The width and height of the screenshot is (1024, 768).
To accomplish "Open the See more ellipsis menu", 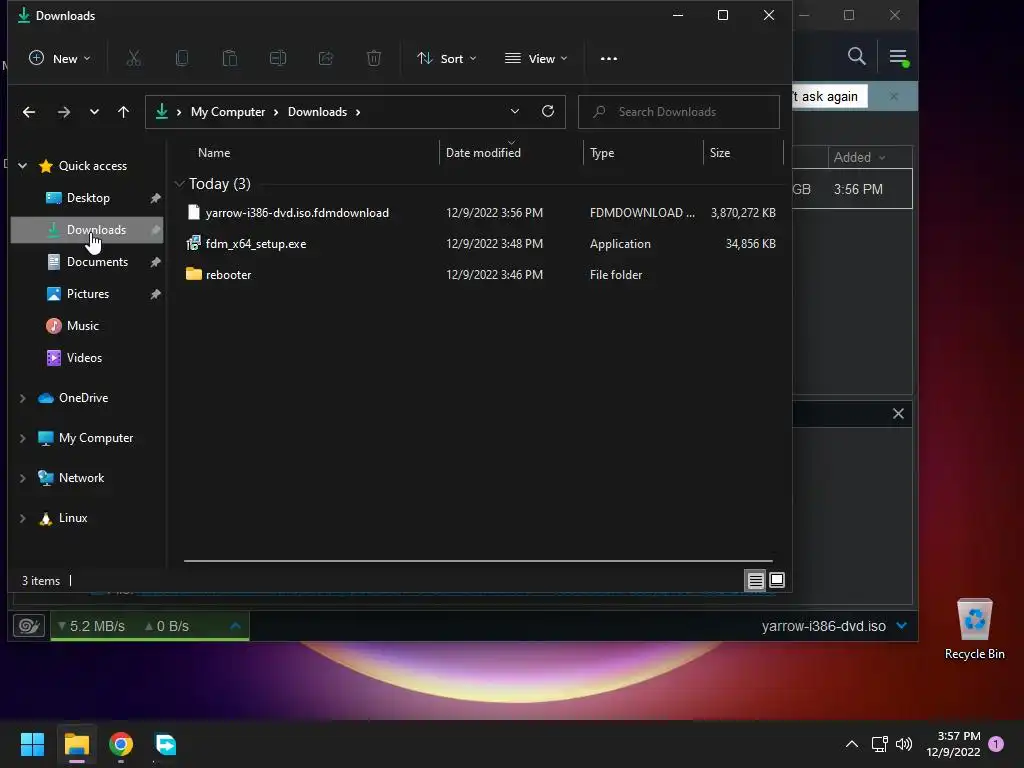I will pos(609,59).
